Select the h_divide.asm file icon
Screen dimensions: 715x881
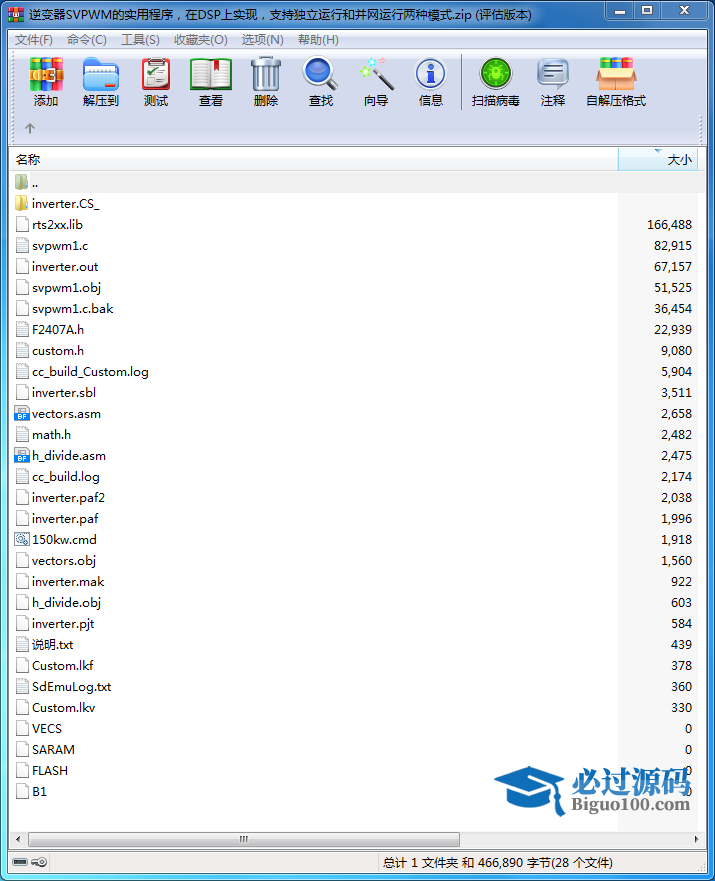point(21,456)
